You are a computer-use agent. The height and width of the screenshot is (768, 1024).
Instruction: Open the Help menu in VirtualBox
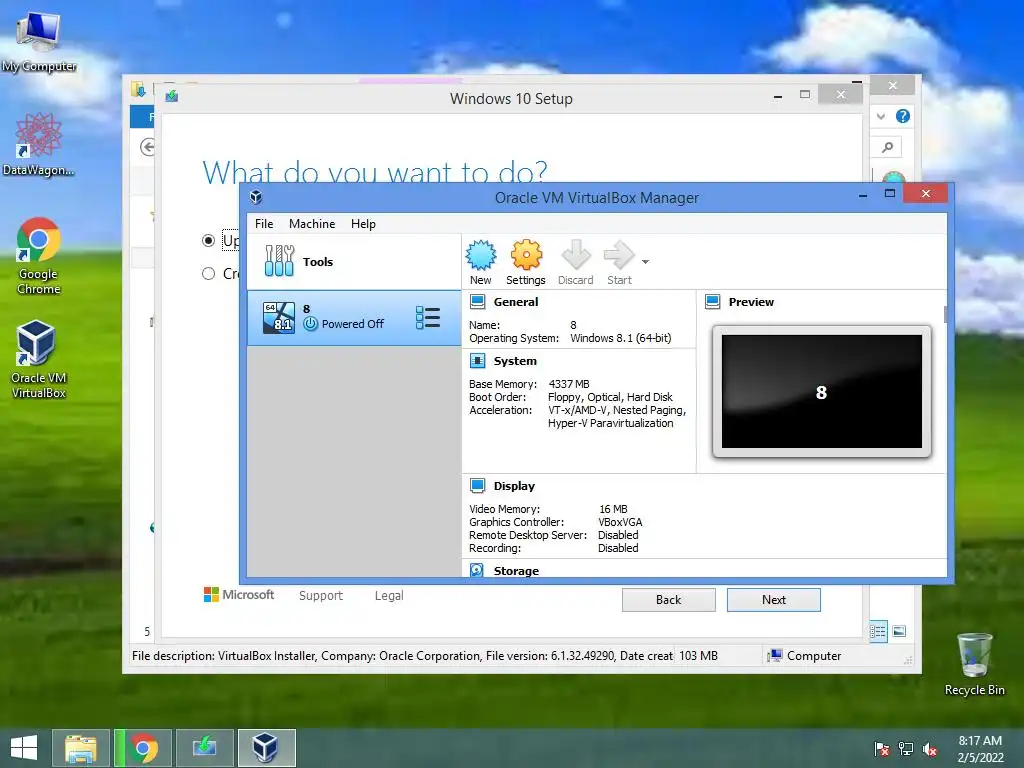363,224
